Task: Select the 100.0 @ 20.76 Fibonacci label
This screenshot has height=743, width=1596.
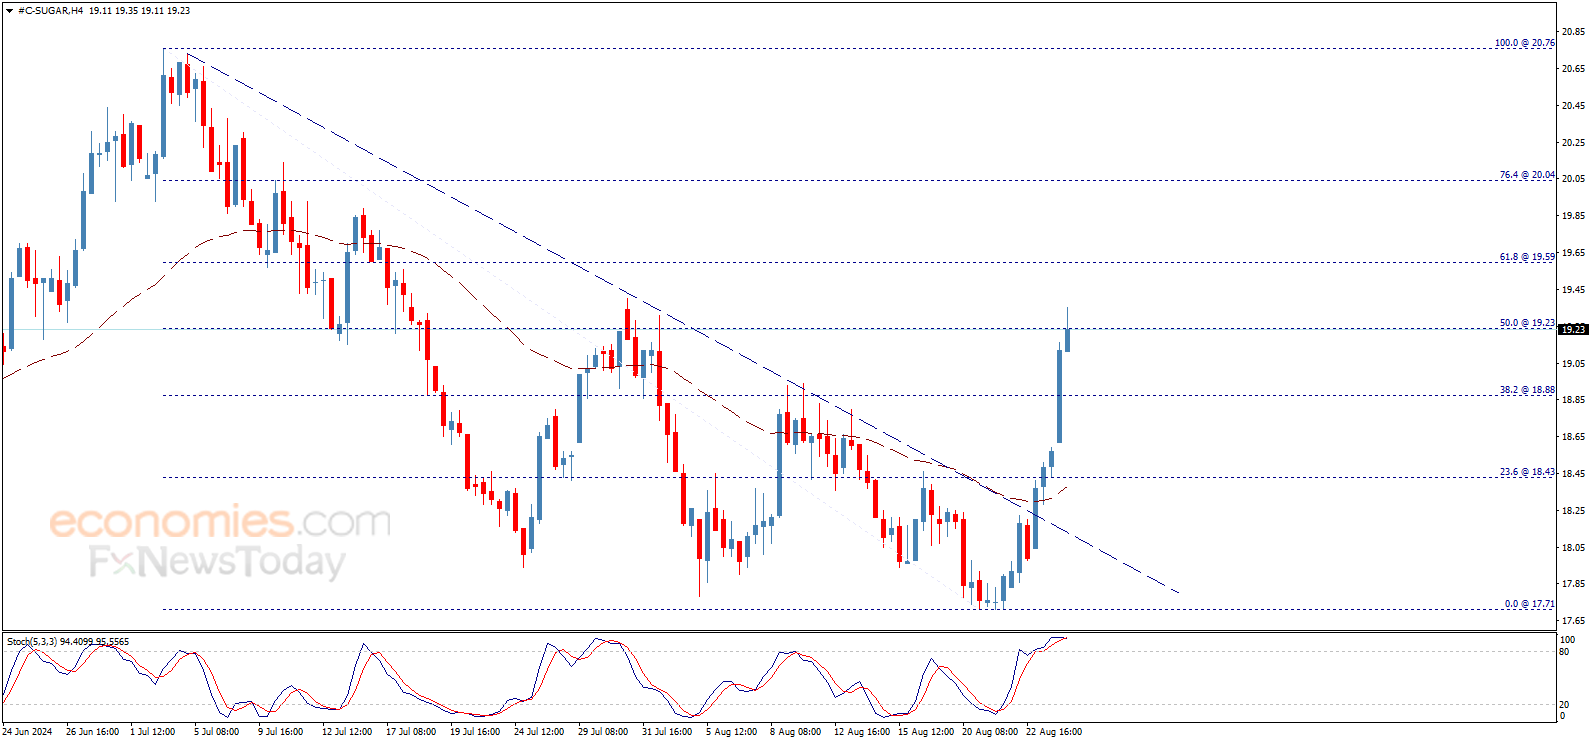Action: (x=1525, y=43)
